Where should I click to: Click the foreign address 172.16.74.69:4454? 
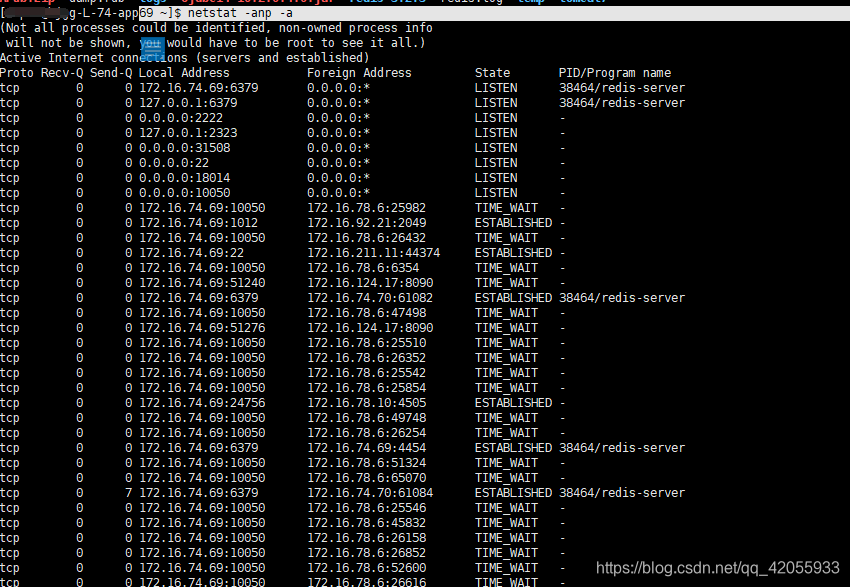[x=366, y=448]
